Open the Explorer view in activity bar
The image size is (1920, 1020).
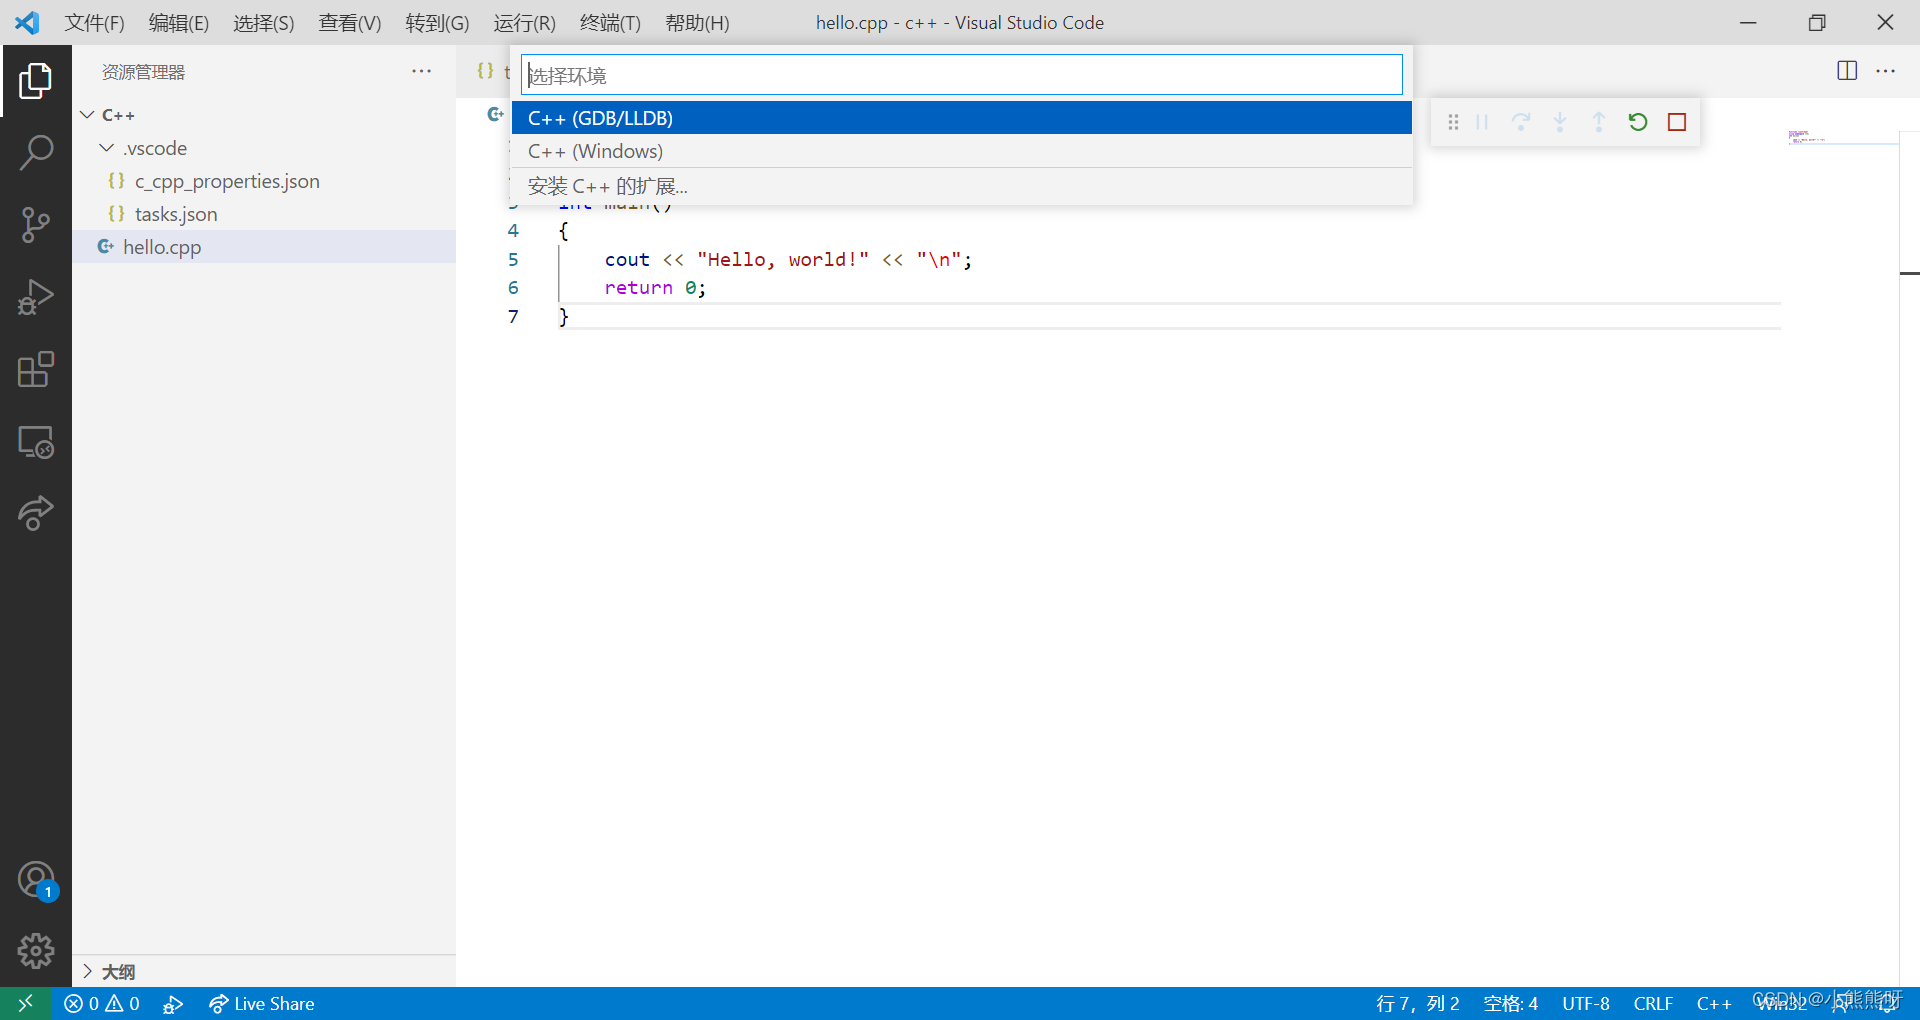(x=35, y=81)
